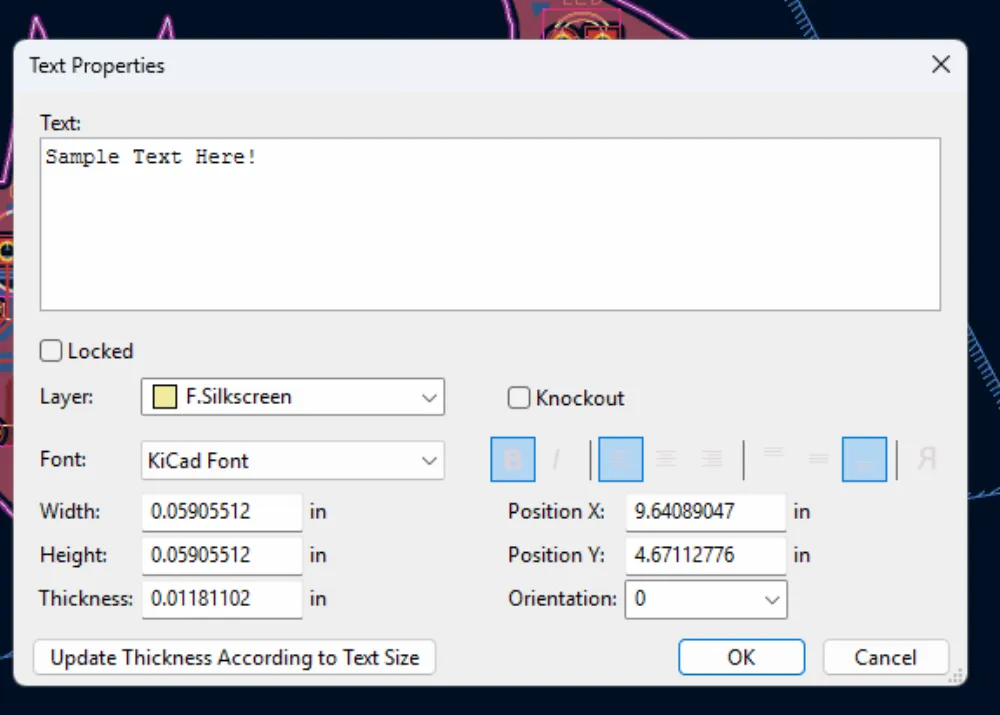
Task: Toggle the Bold text style button
Action: [513, 460]
